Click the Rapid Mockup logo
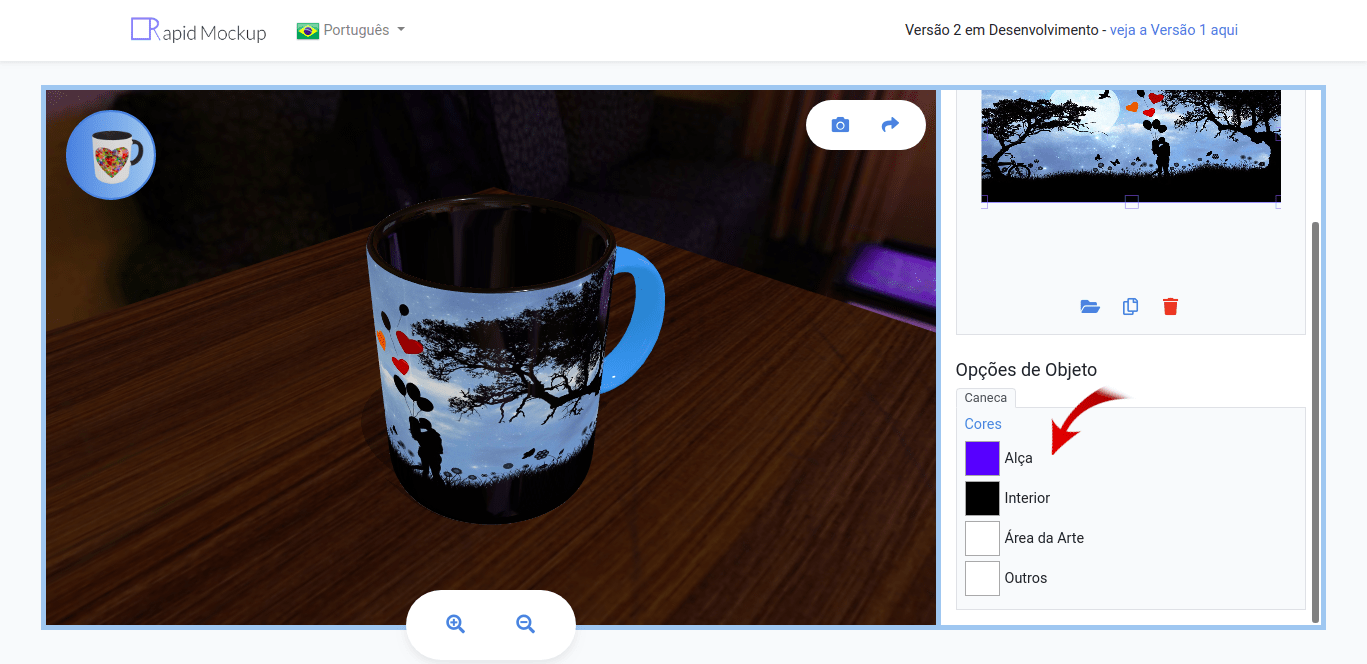The width and height of the screenshot is (1367, 664). (x=197, y=30)
